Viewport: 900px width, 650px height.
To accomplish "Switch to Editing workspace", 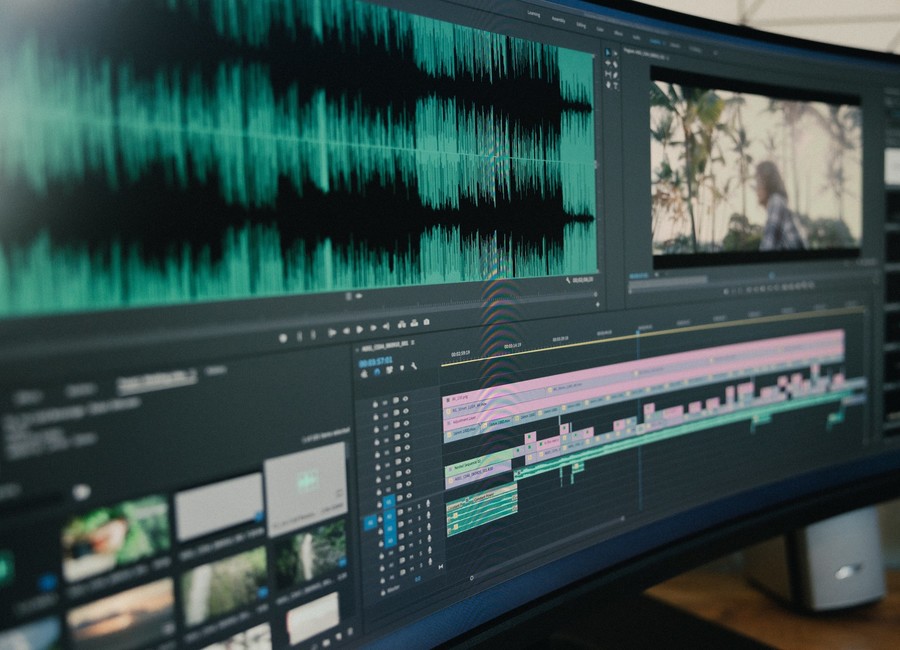I will pos(581,25).
